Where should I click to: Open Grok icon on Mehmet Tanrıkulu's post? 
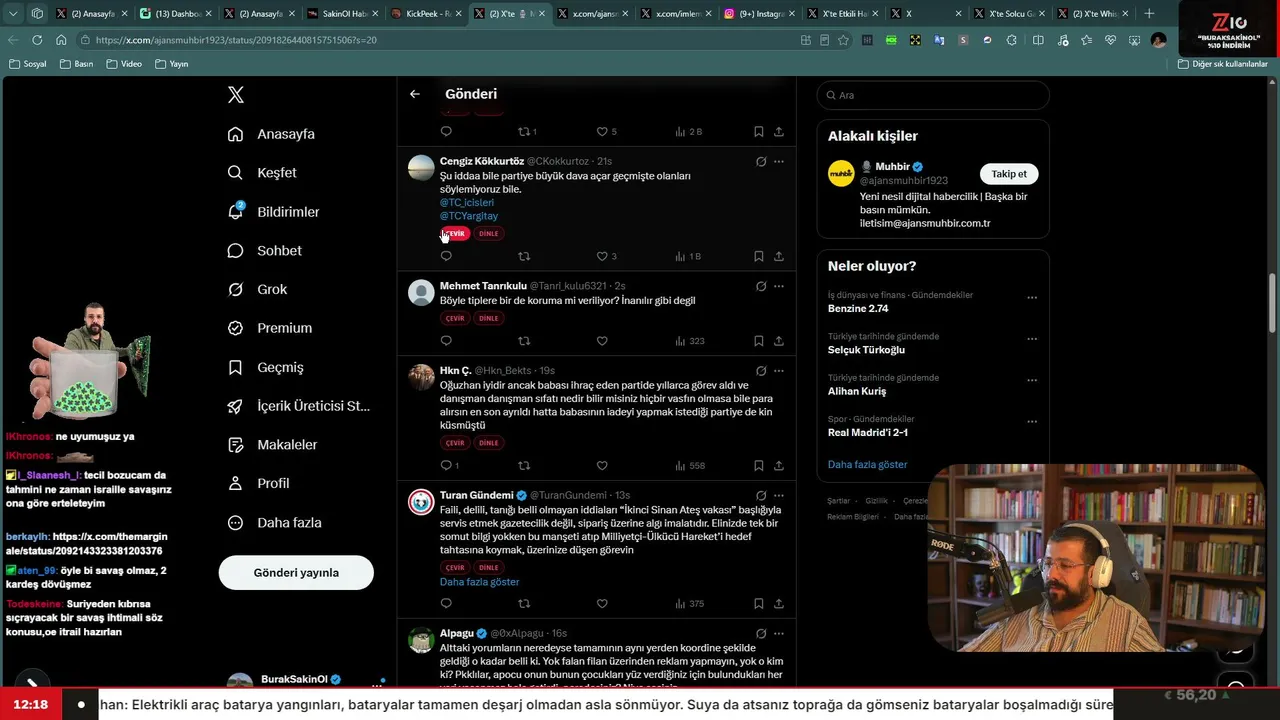[x=761, y=286]
